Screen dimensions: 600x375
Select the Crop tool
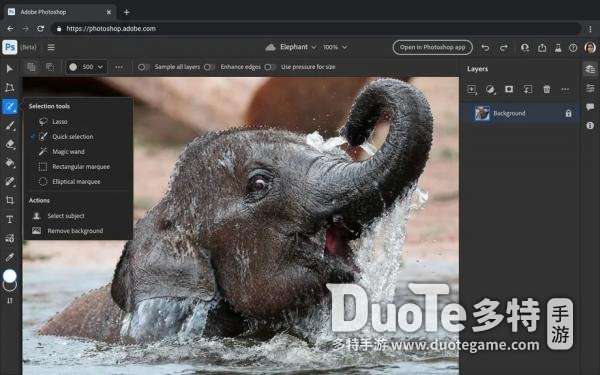point(10,200)
